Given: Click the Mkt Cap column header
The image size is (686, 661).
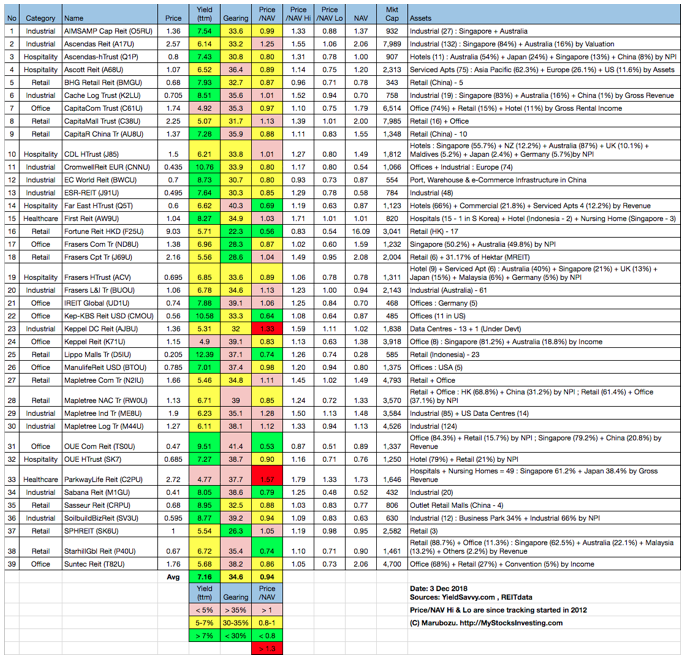Looking at the screenshot, I should coord(392,14).
